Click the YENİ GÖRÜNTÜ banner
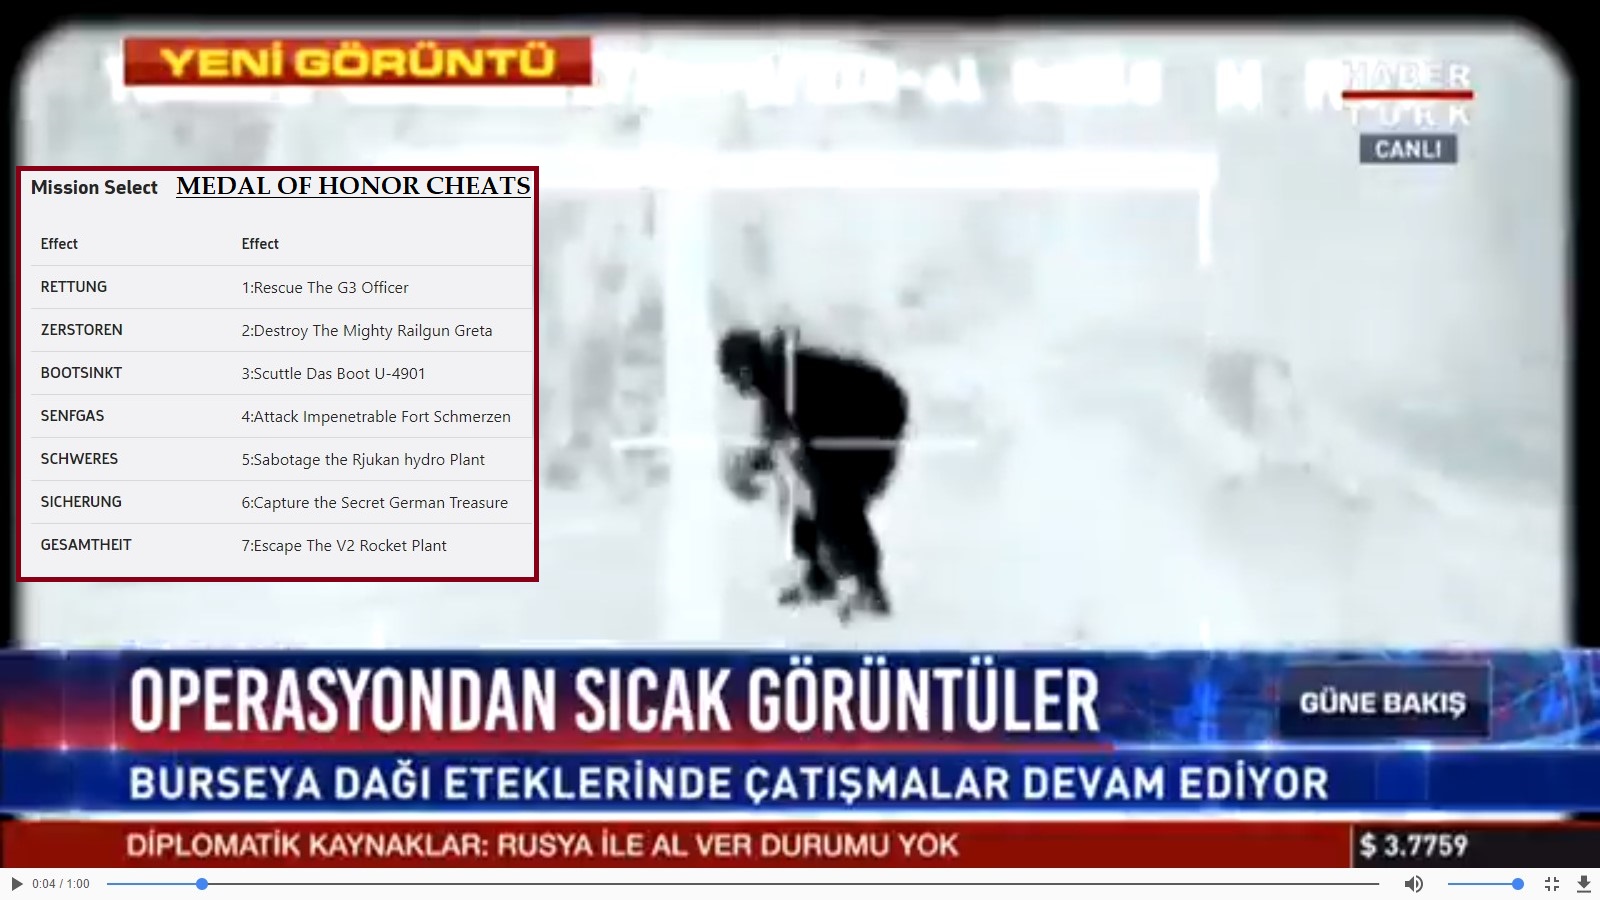1600x900 pixels. (x=357, y=62)
